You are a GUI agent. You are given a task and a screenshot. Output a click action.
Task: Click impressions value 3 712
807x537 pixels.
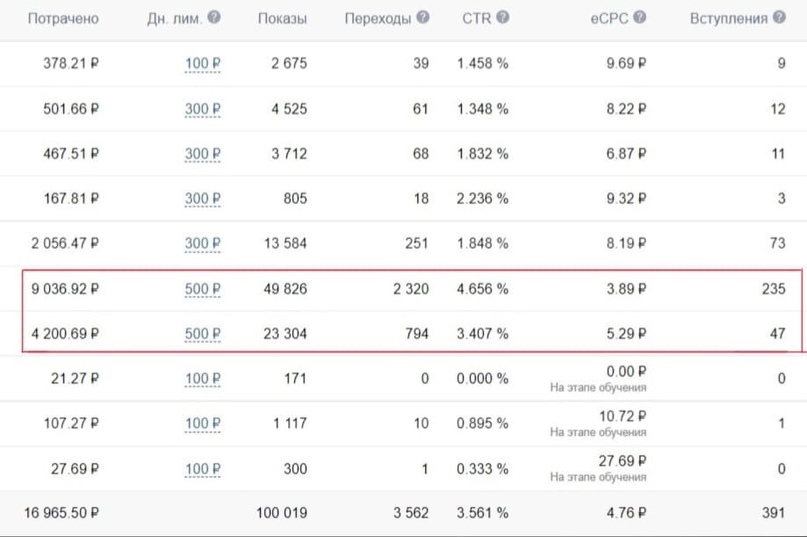pos(289,153)
